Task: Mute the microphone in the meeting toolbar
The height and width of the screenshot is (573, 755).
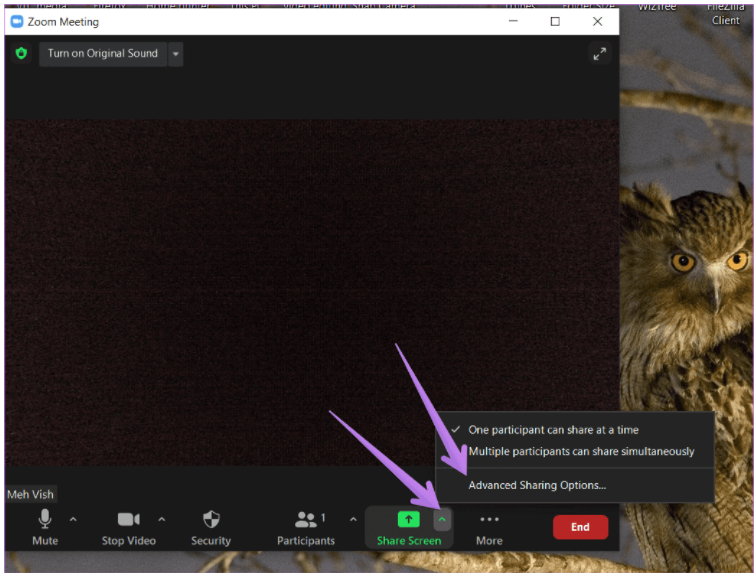Action: pyautogui.click(x=45, y=527)
